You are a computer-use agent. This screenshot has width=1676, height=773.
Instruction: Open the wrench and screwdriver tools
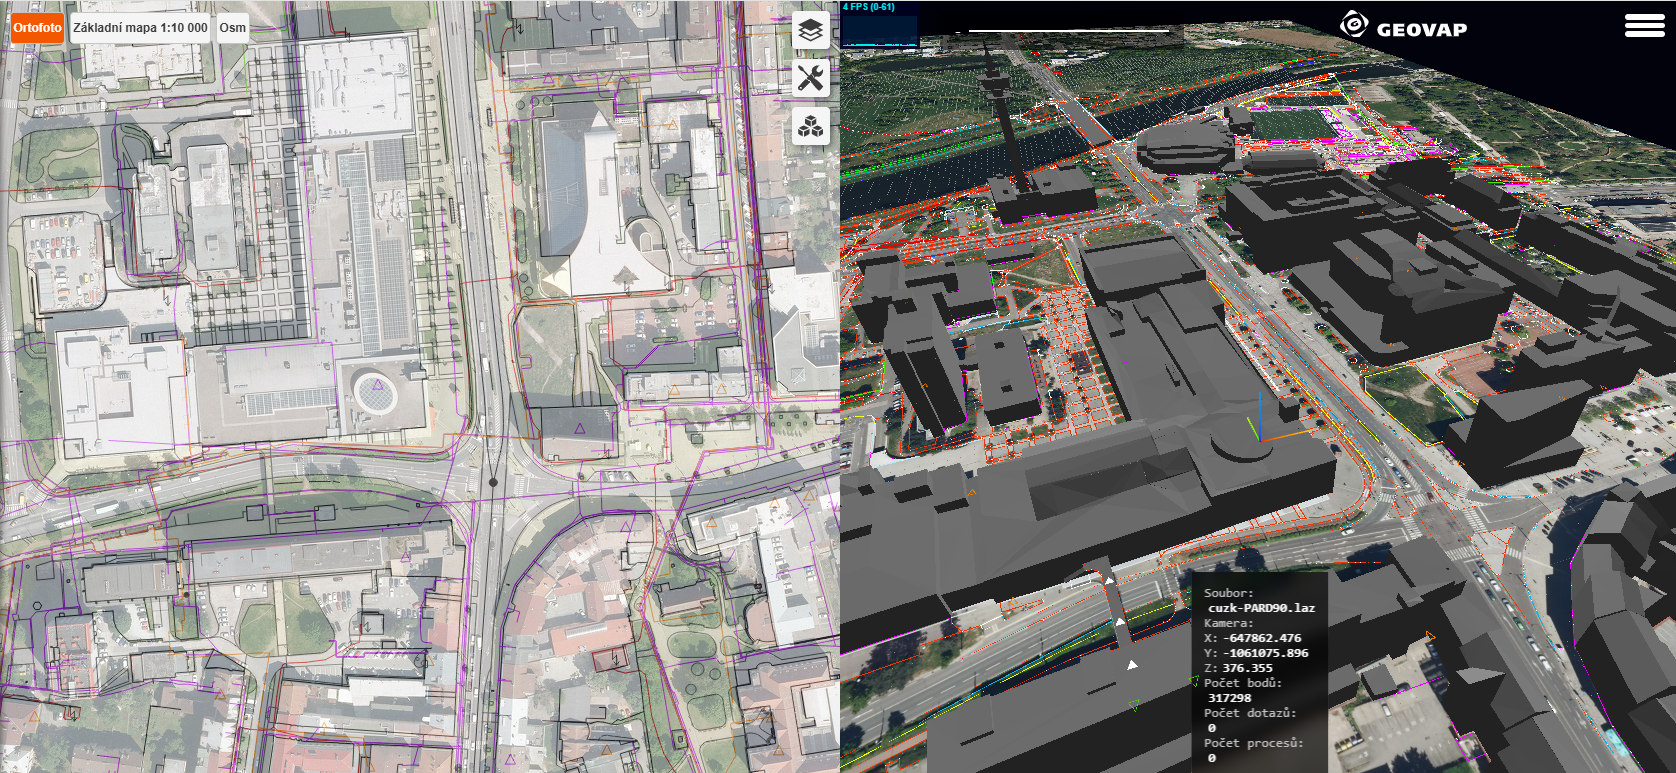coord(811,77)
